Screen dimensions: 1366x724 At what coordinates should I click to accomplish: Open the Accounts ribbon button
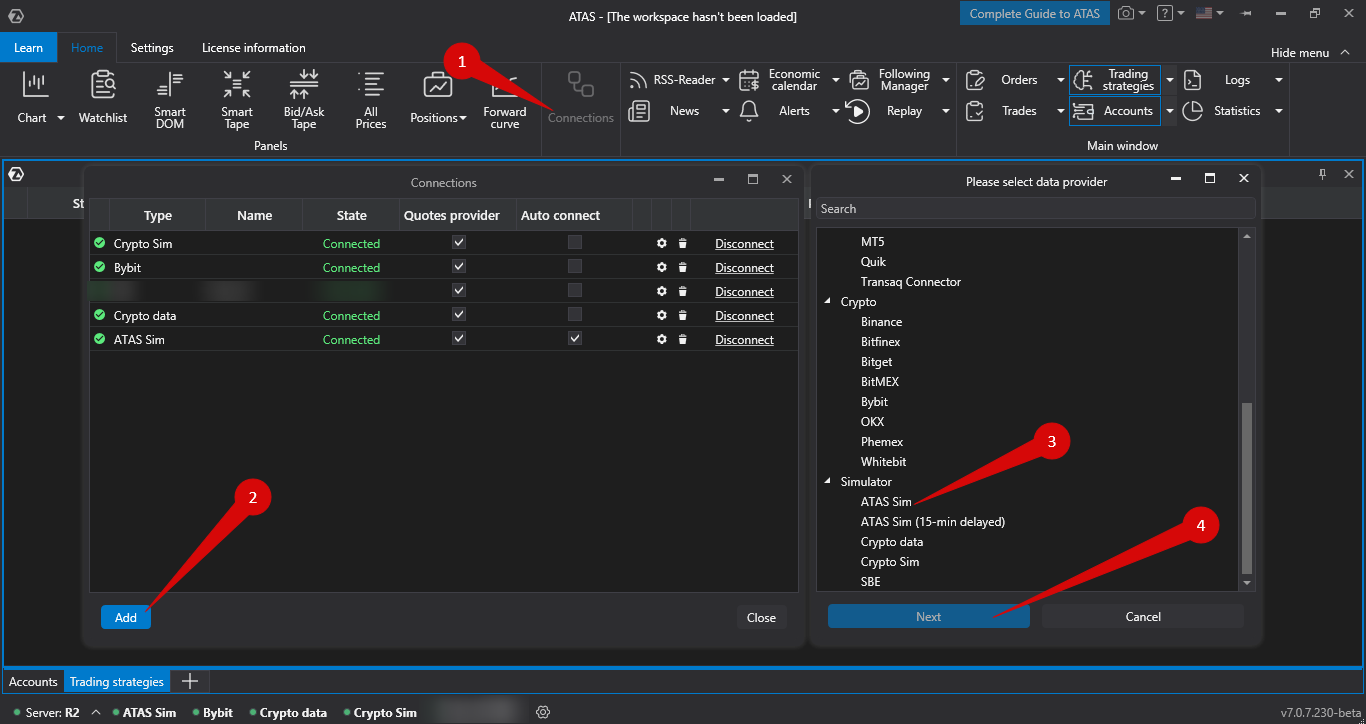1114,111
